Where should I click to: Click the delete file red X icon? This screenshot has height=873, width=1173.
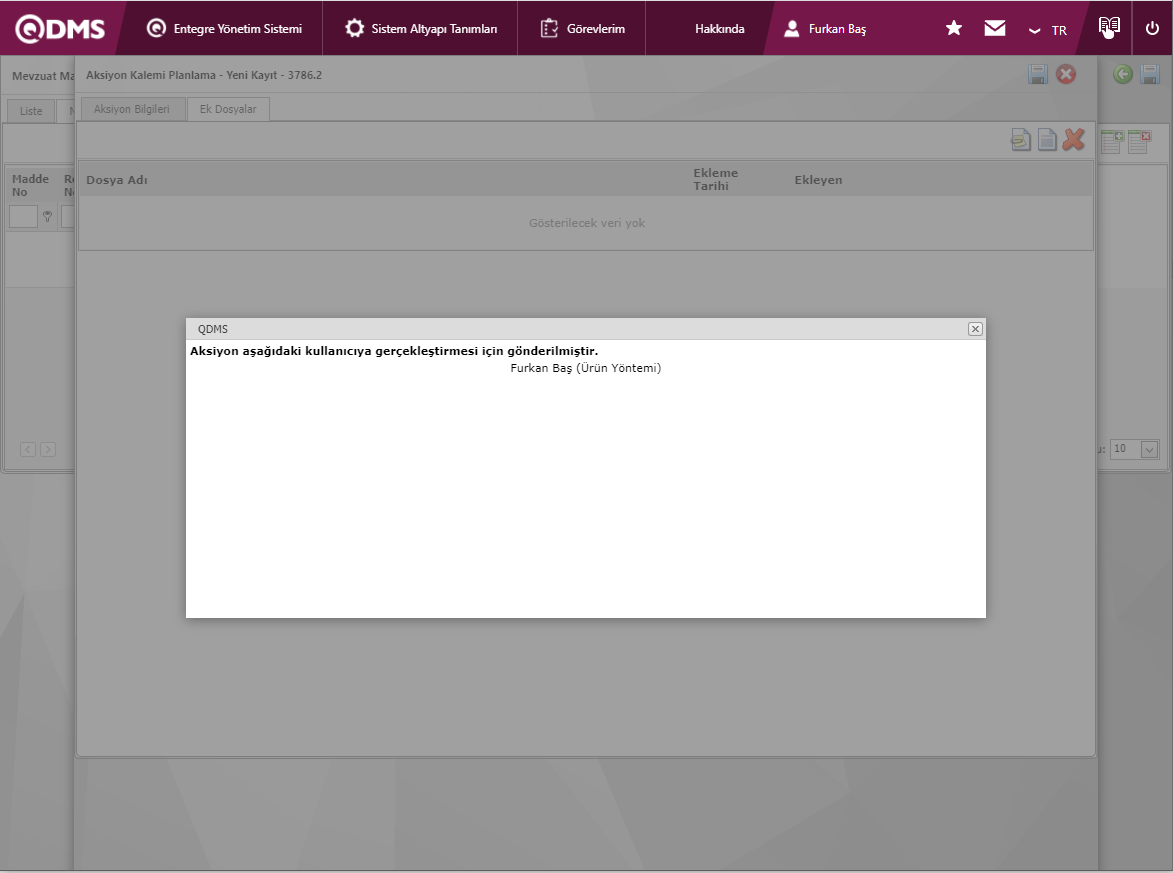coord(1074,139)
